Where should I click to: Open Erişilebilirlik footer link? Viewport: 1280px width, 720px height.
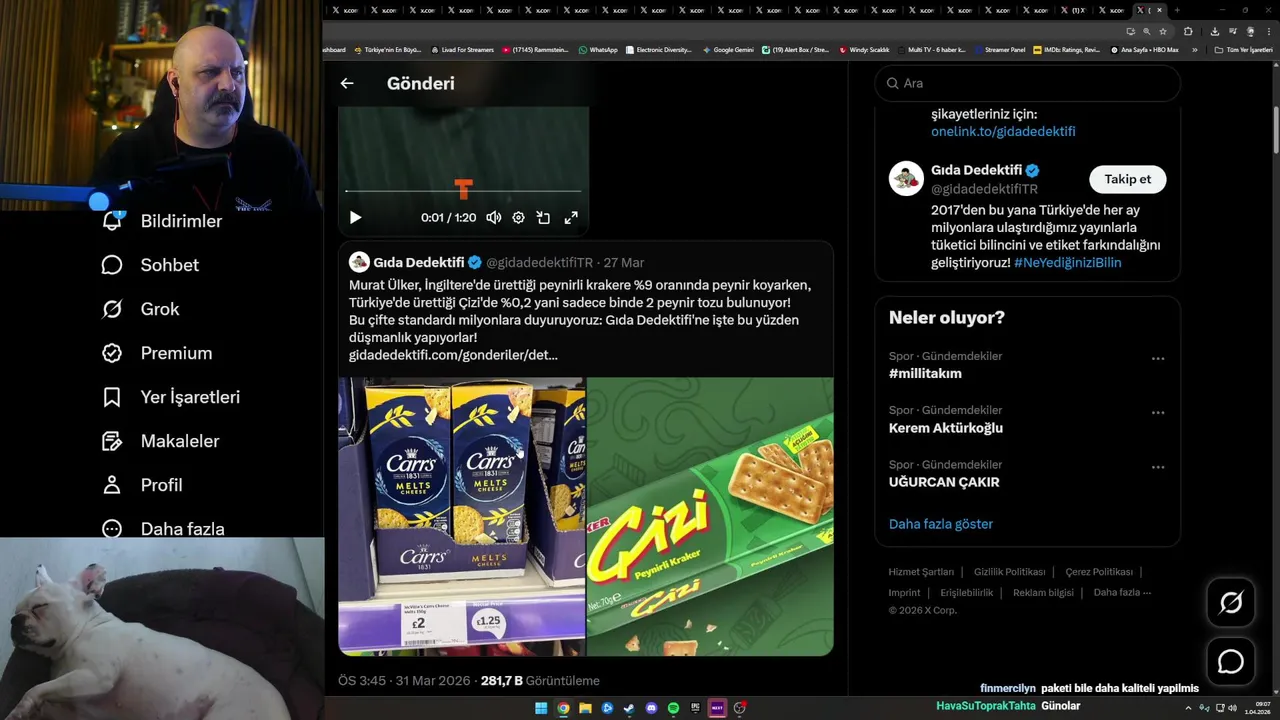pos(967,592)
